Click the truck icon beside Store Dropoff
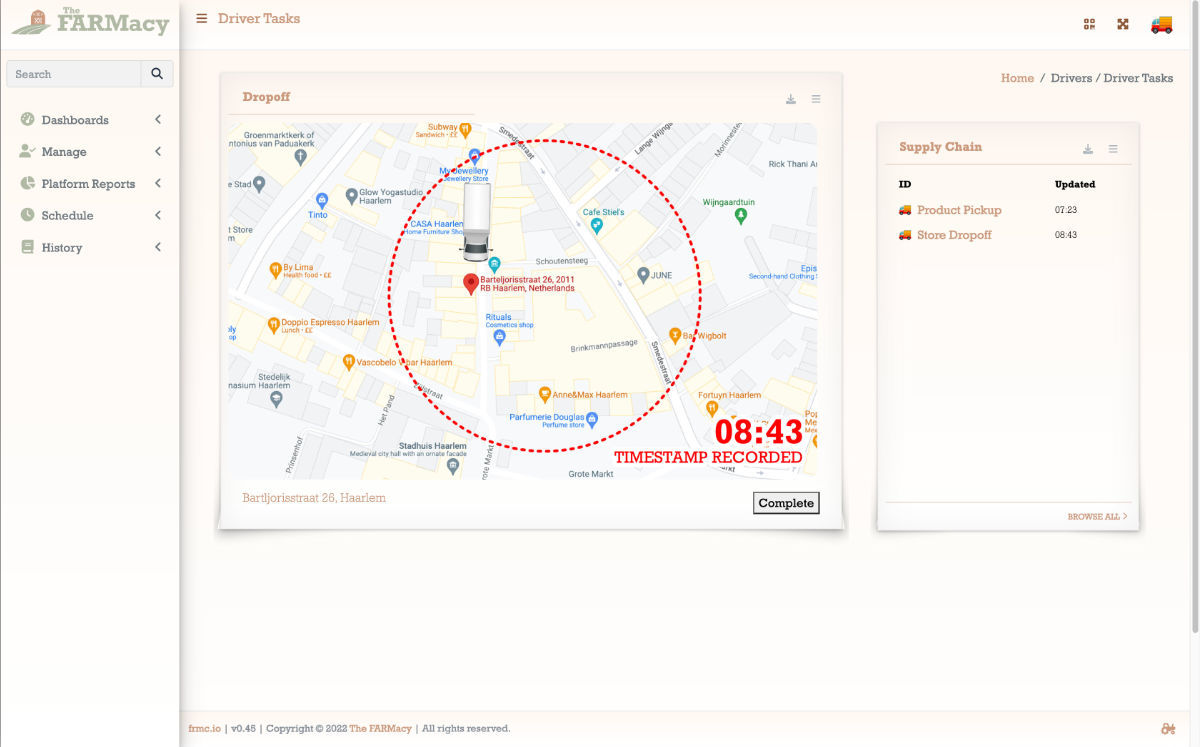 (905, 235)
